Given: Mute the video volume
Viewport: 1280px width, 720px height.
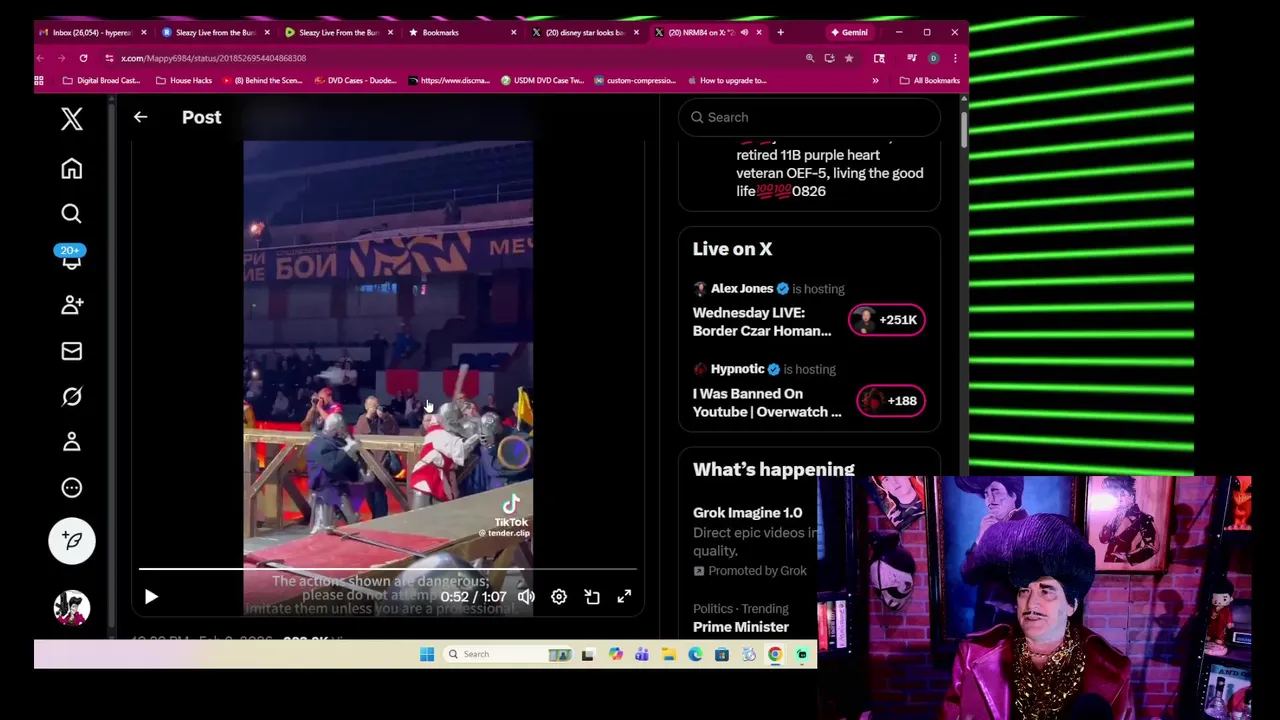Looking at the screenshot, I should (526, 597).
